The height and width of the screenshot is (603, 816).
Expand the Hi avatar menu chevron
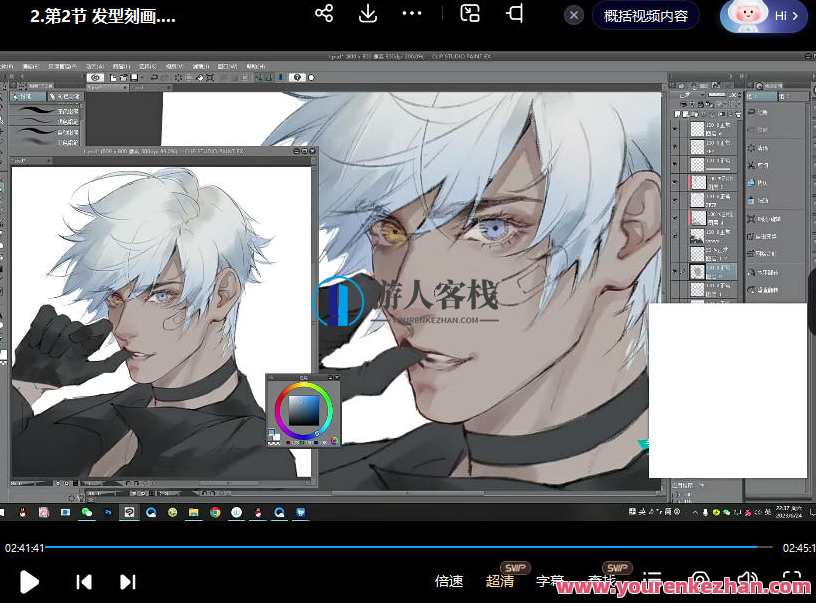tap(796, 15)
